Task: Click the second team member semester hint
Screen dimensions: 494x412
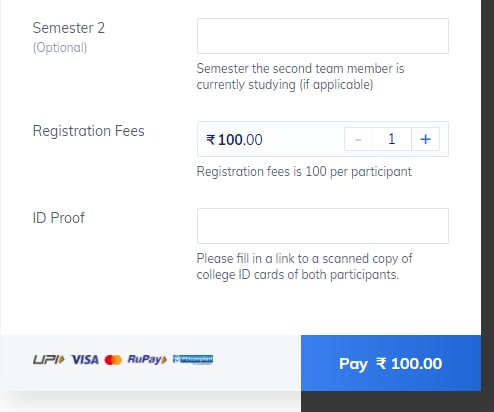Action: (x=300, y=76)
